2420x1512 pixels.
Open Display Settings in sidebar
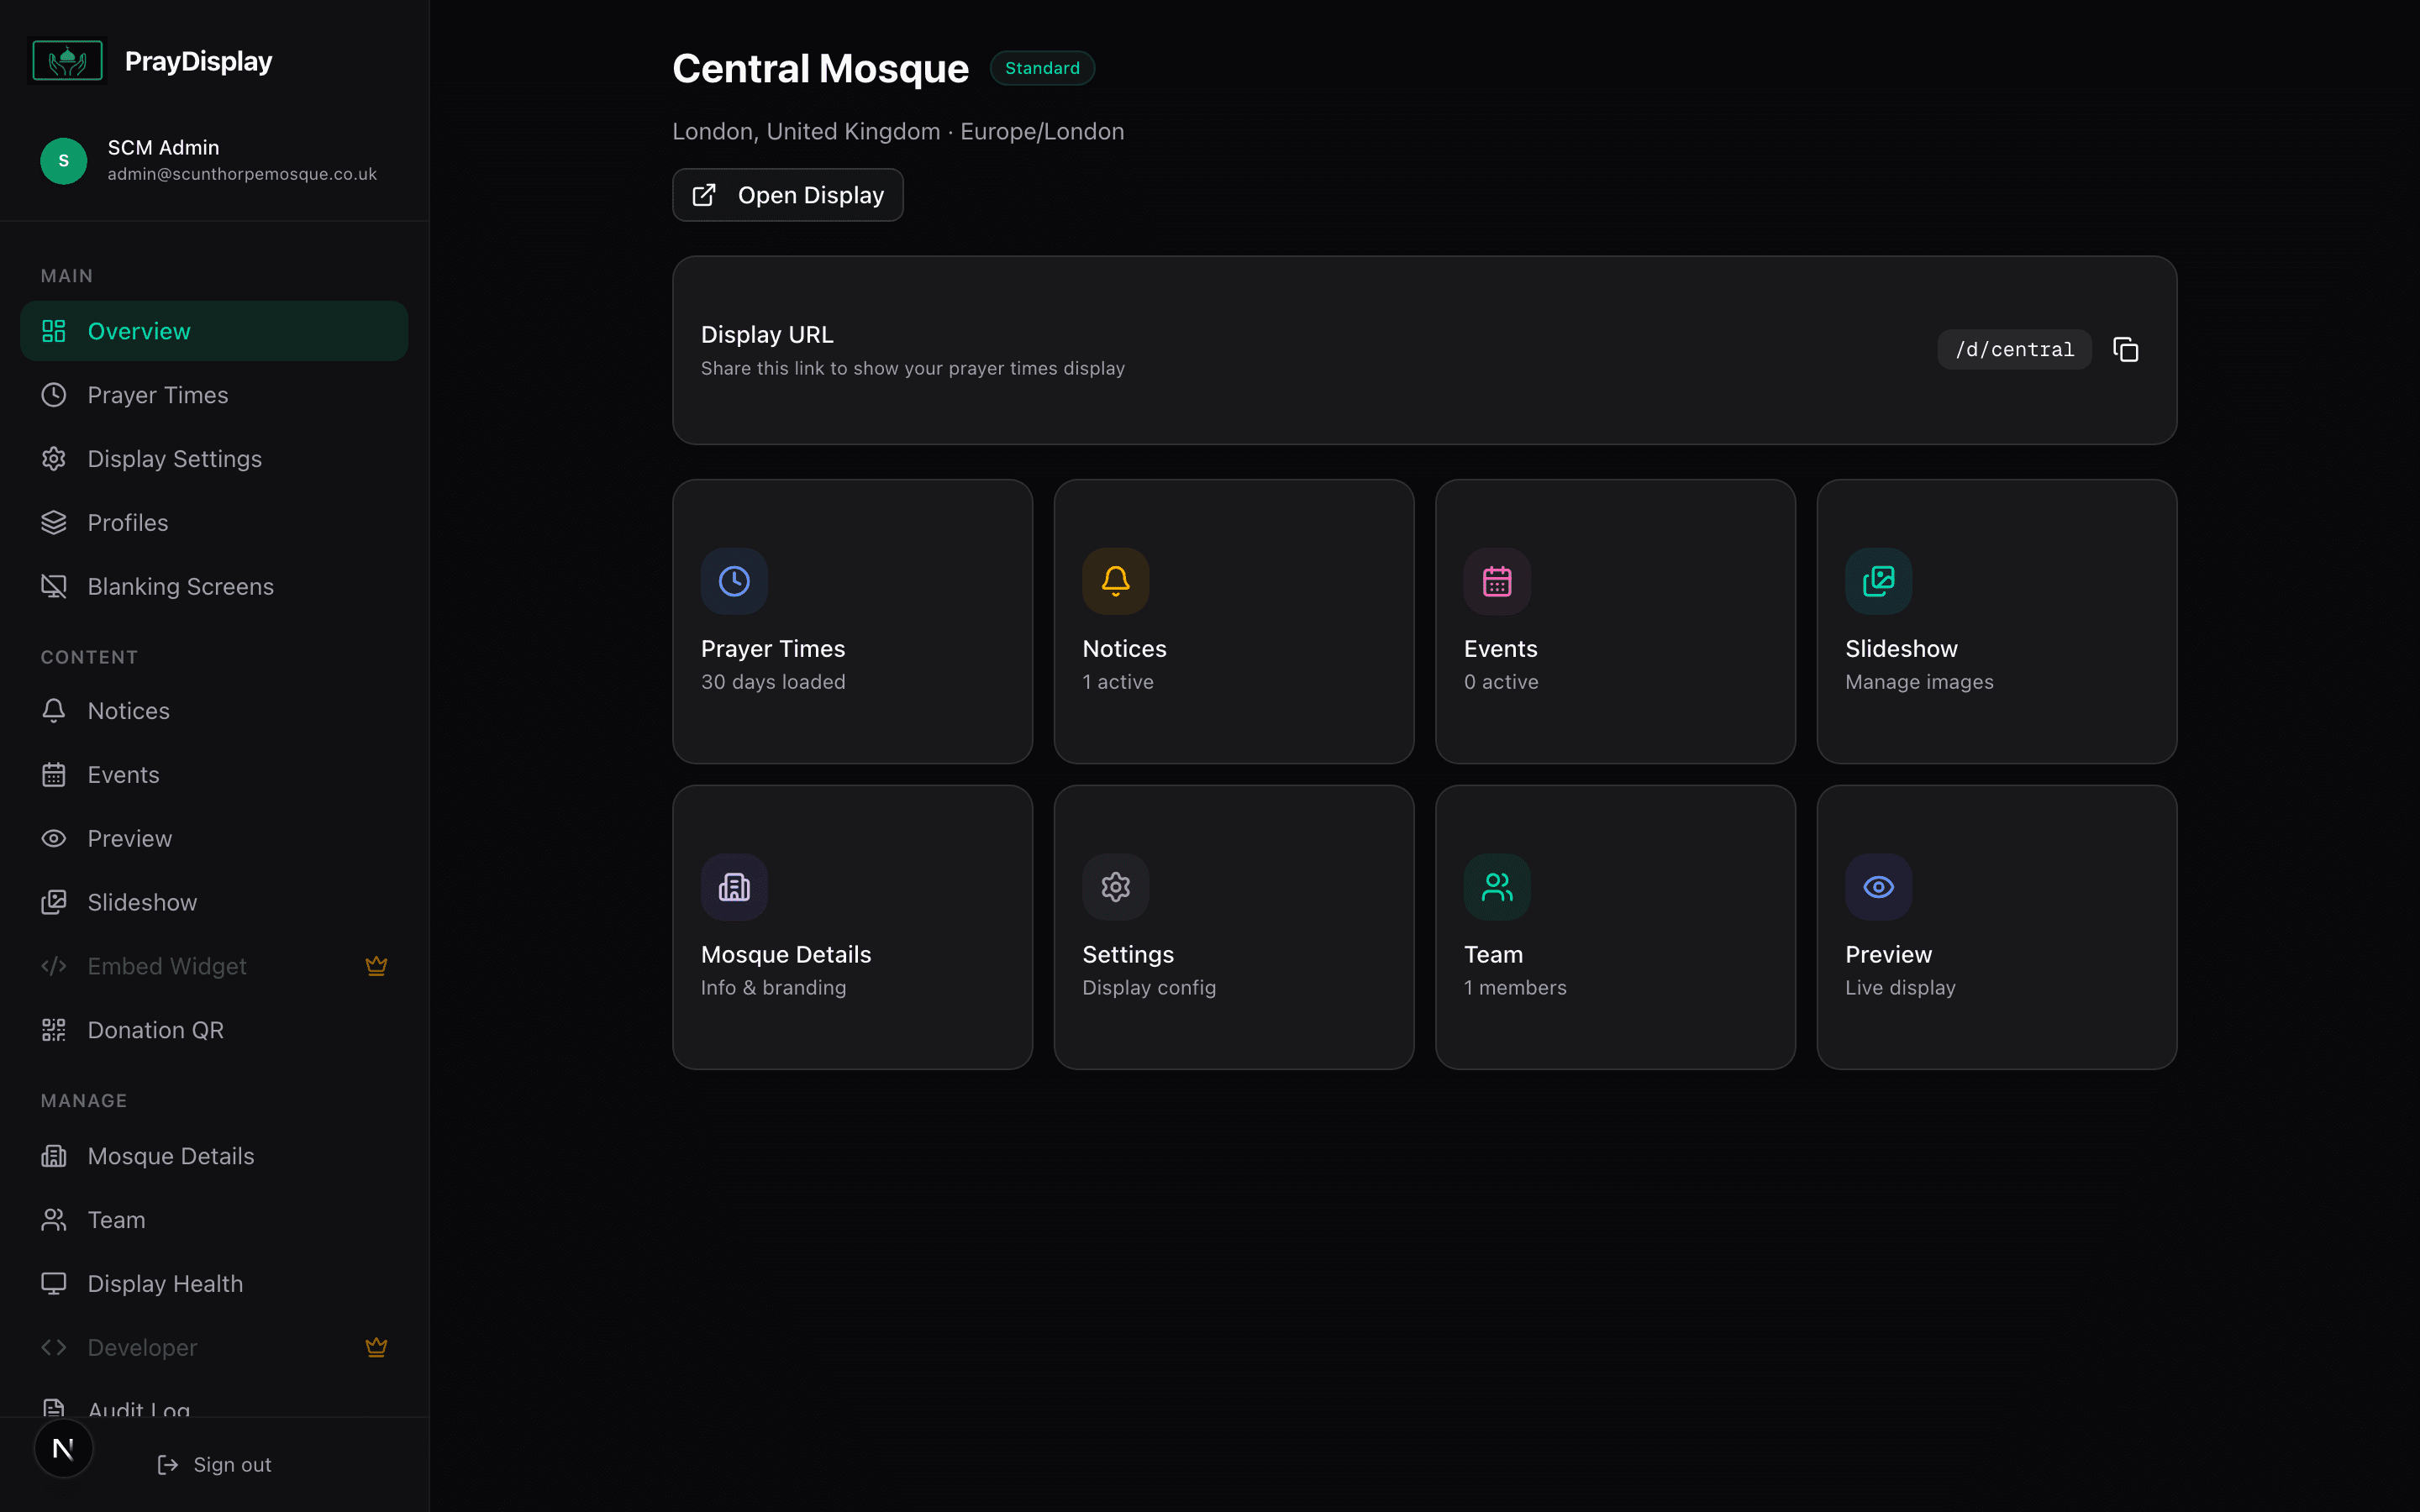click(174, 459)
